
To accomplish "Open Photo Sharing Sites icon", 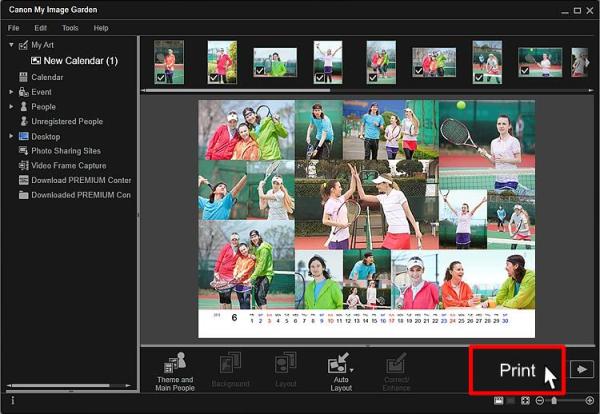I will (24, 151).
